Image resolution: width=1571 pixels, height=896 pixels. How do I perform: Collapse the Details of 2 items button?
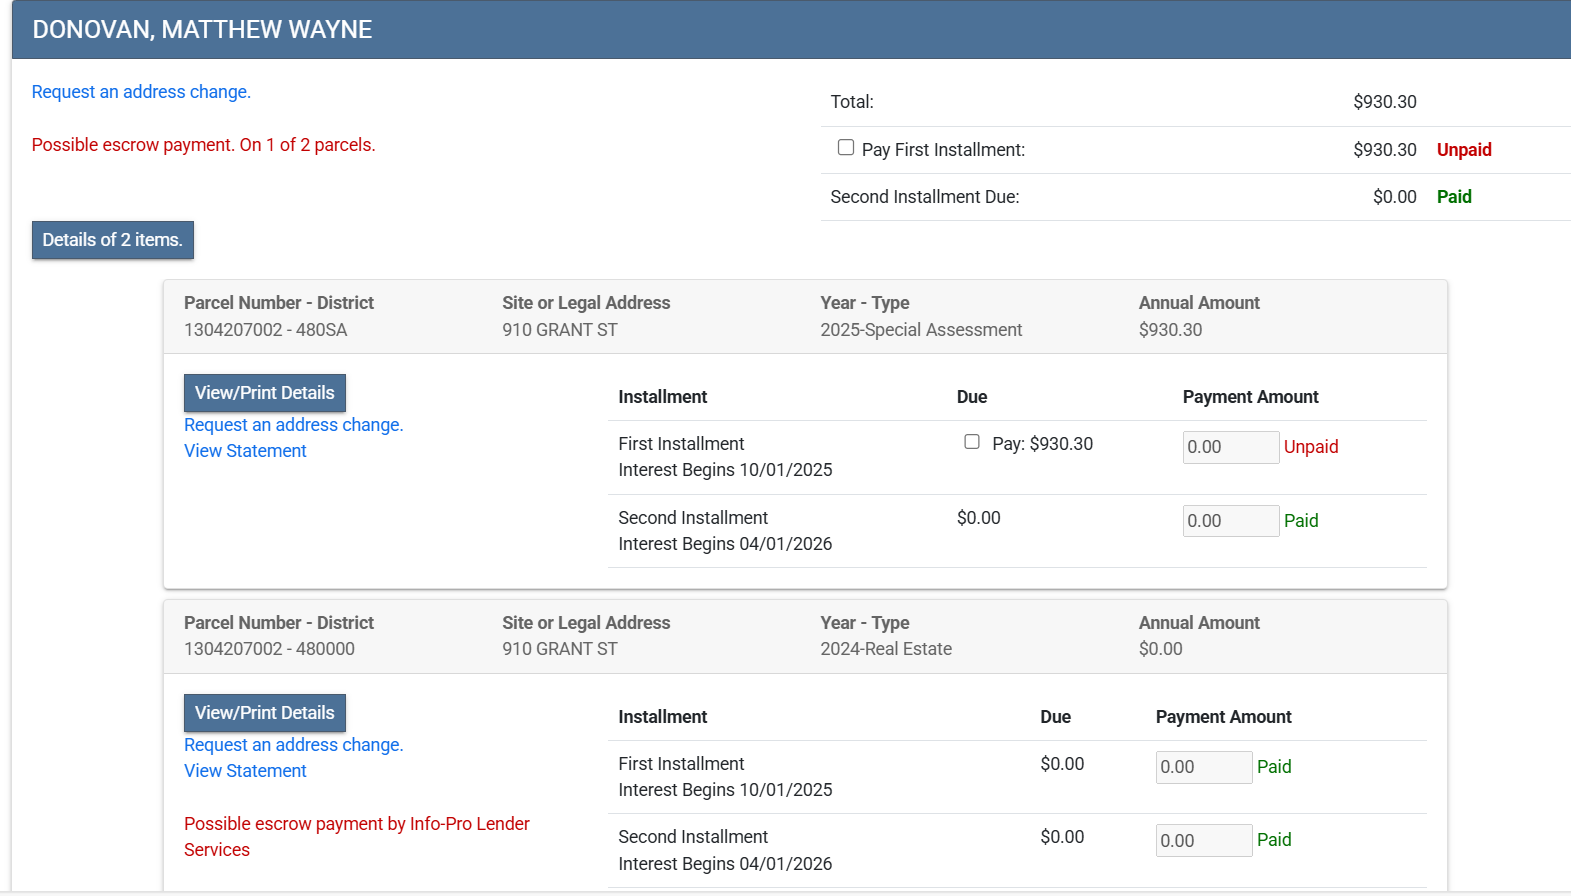pyautogui.click(x=112, y=240)
